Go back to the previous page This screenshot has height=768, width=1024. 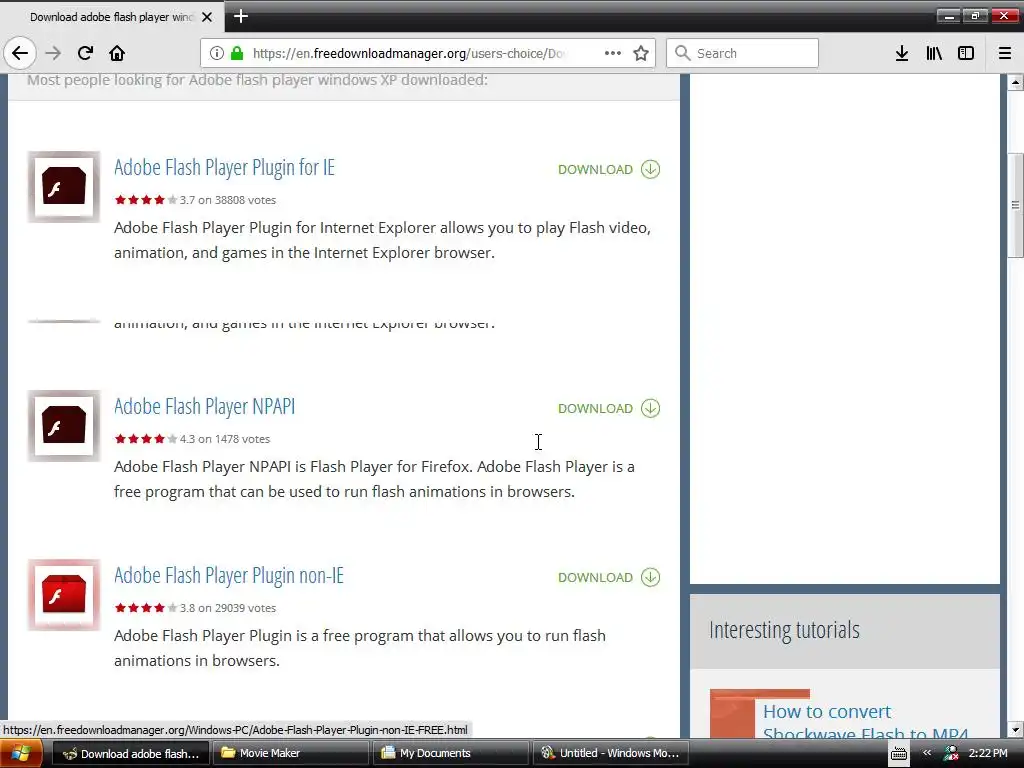point(20,53)
